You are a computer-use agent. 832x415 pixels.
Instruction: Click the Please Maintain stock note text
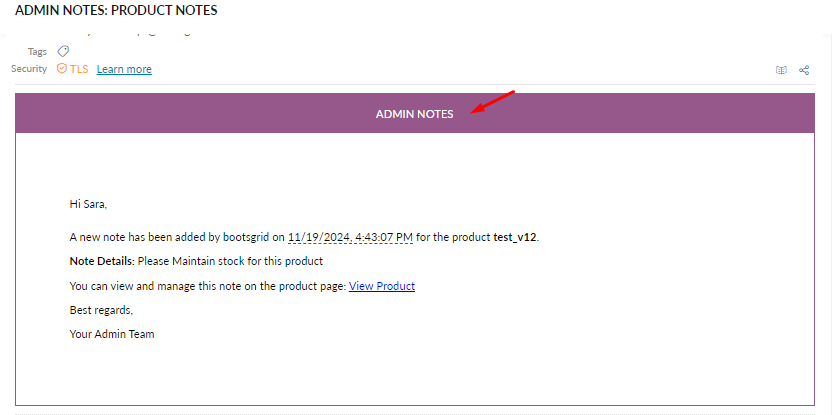[x=230, y=261]
